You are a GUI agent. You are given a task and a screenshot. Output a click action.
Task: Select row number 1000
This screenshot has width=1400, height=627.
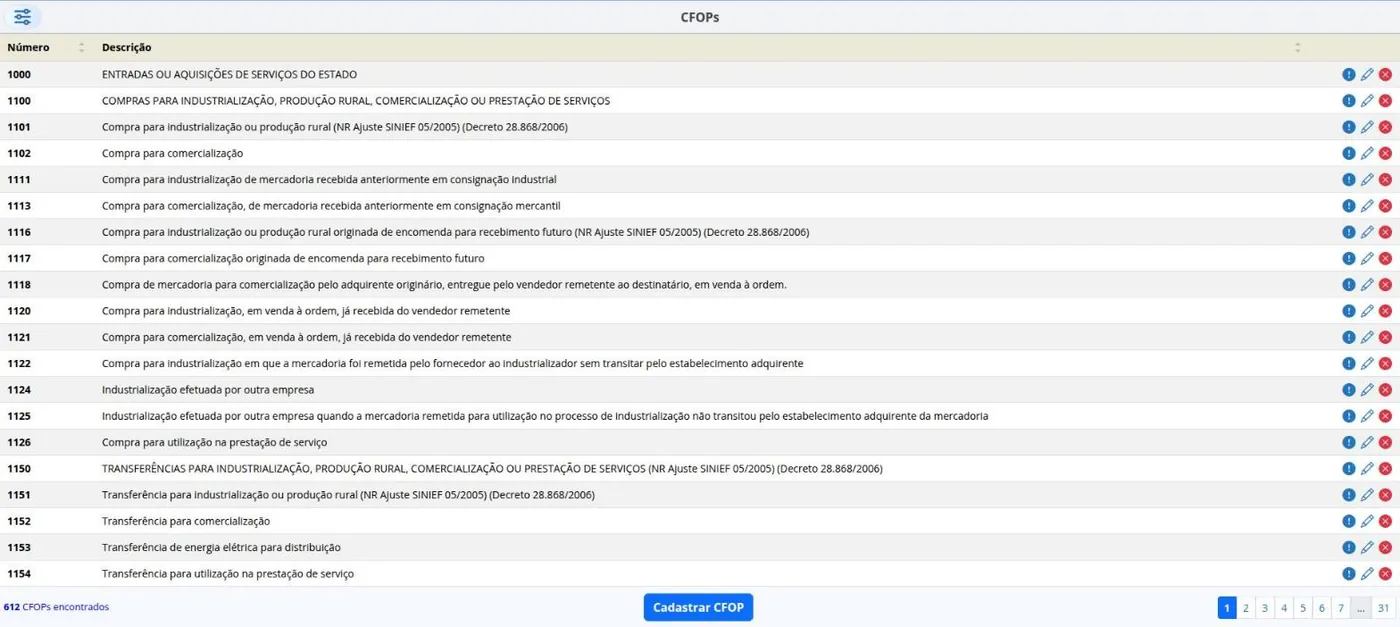[19, 75]
